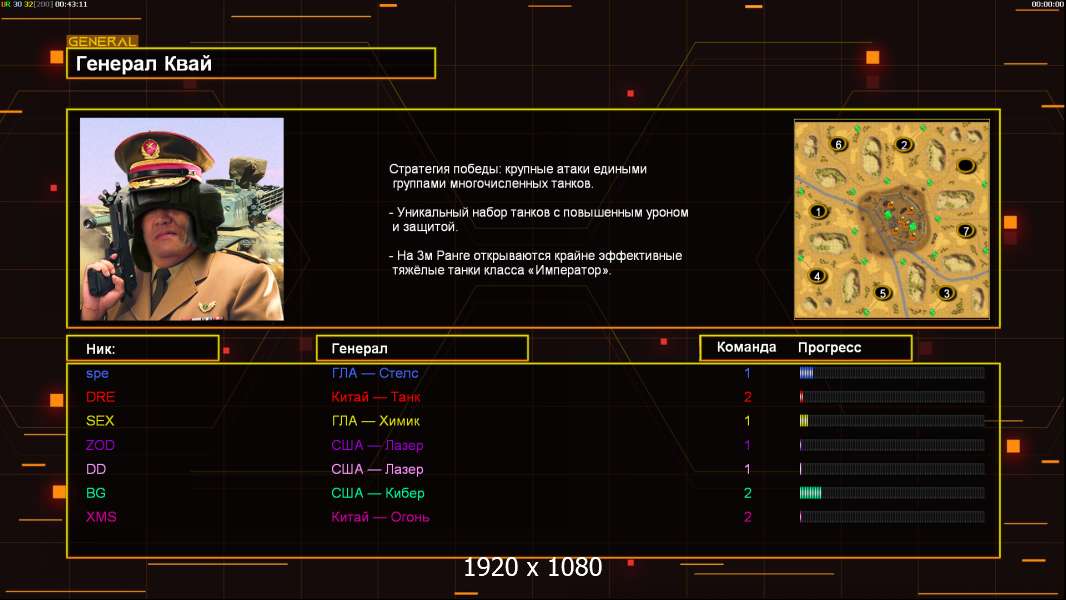Click the loading progress bar for SEX
The width and height of the screenshot is (1066, 600).
pos(892,421)
